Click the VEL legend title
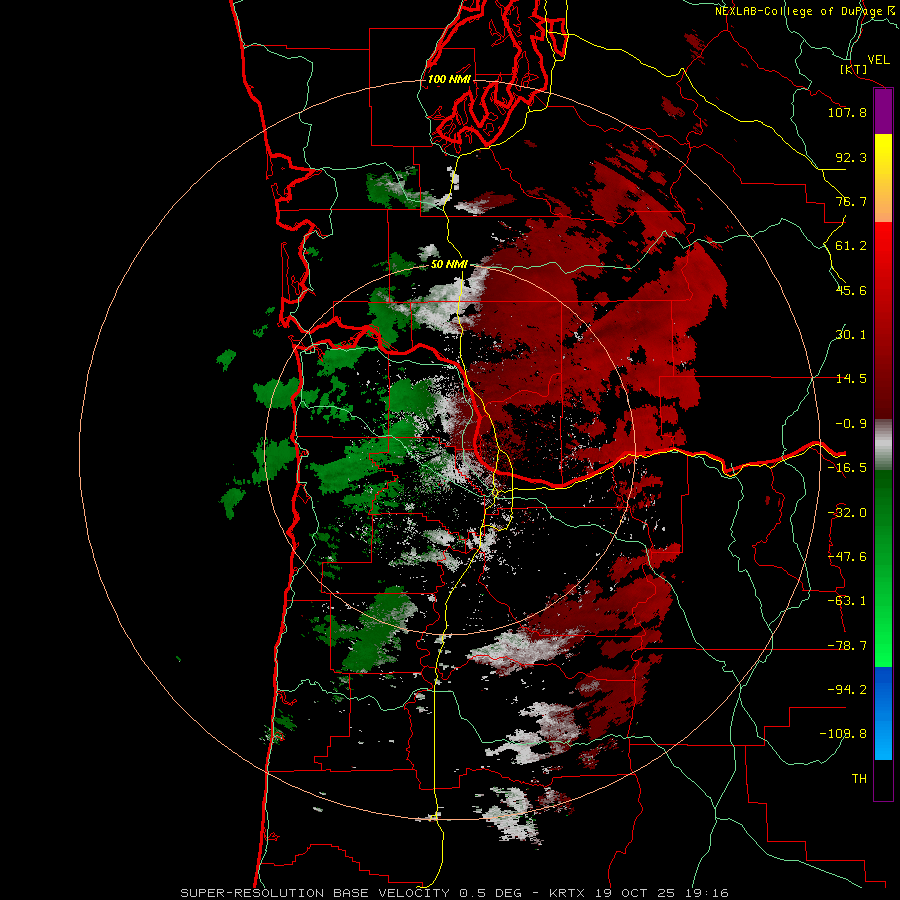Screen dimensions: 900x900 pos(878,60)
